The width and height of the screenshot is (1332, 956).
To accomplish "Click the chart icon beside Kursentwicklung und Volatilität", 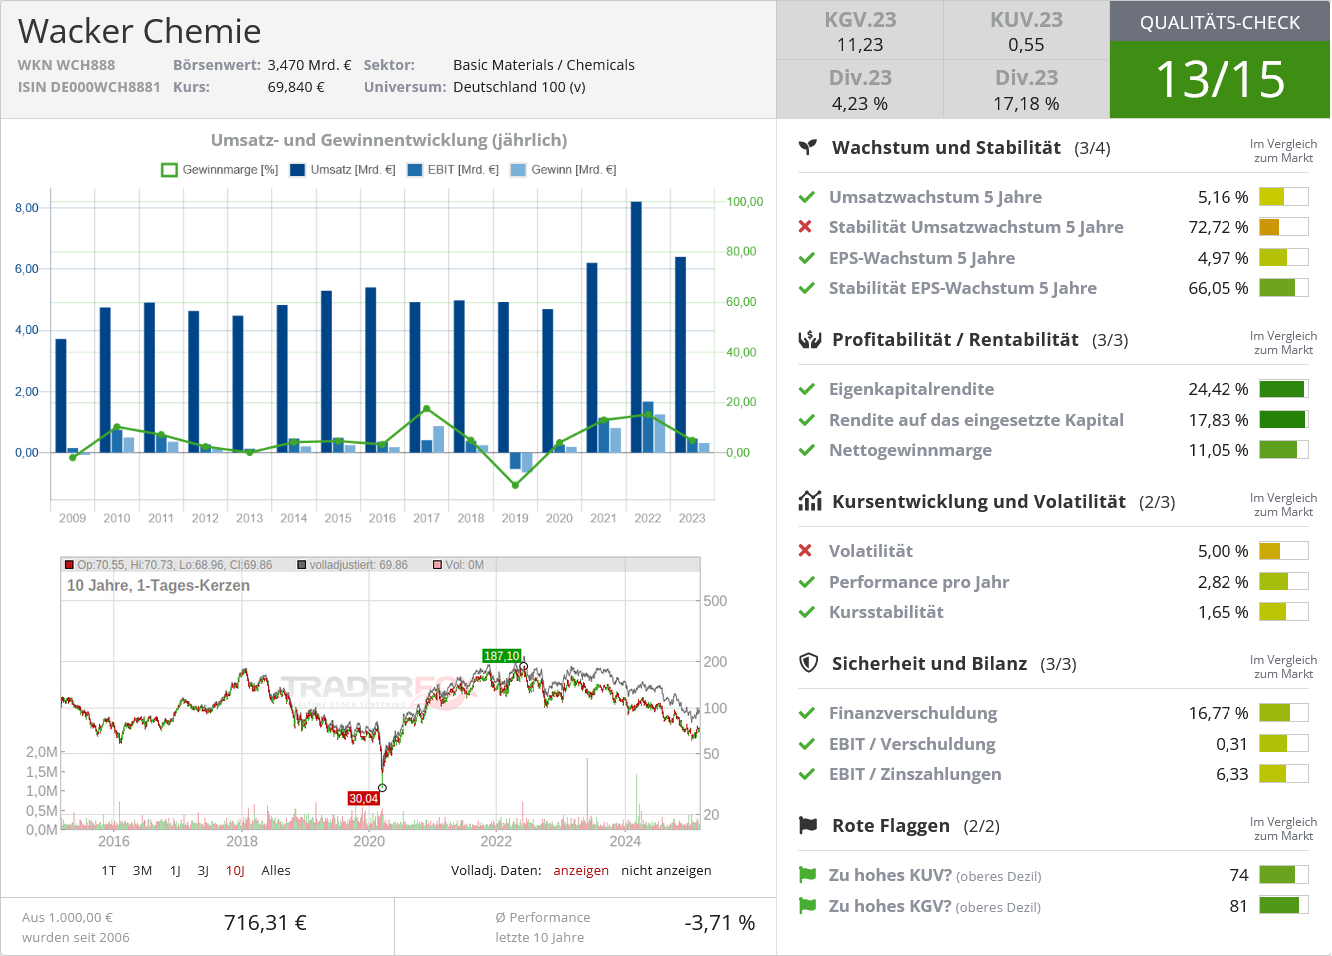I will point(809,501).
